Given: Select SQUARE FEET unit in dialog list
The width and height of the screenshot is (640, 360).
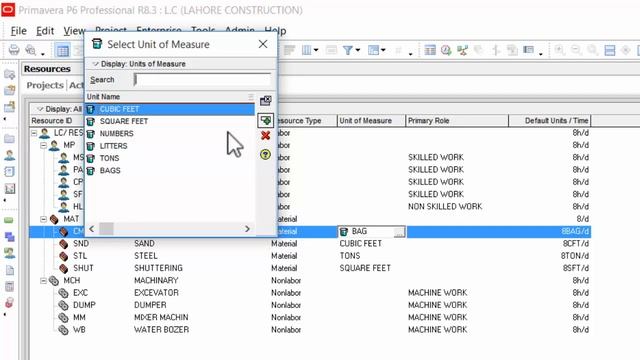Looking at the screenshot, I should tap(170, 121).
